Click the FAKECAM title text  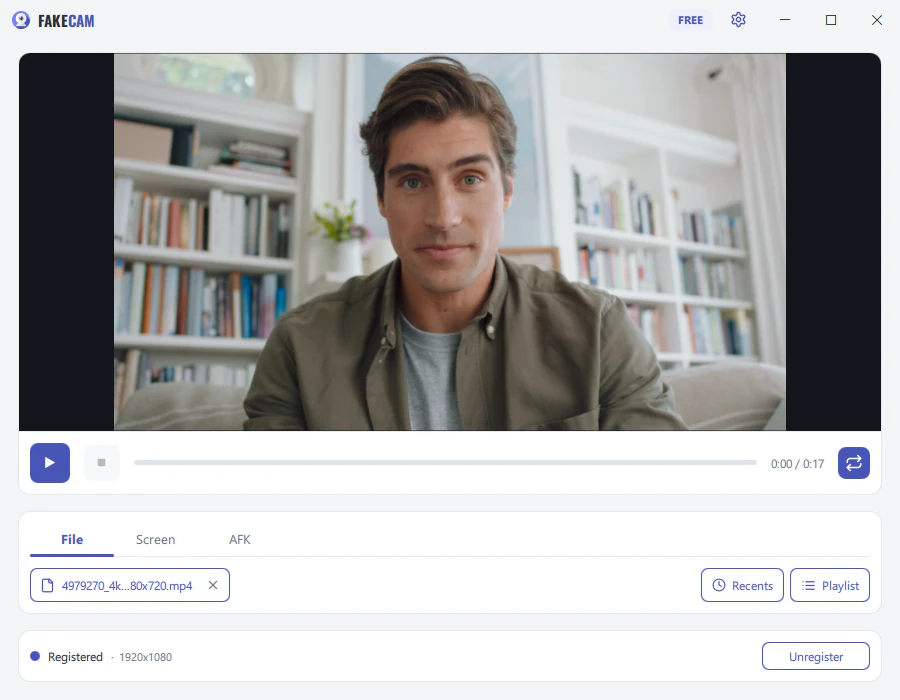click(66, 21)
